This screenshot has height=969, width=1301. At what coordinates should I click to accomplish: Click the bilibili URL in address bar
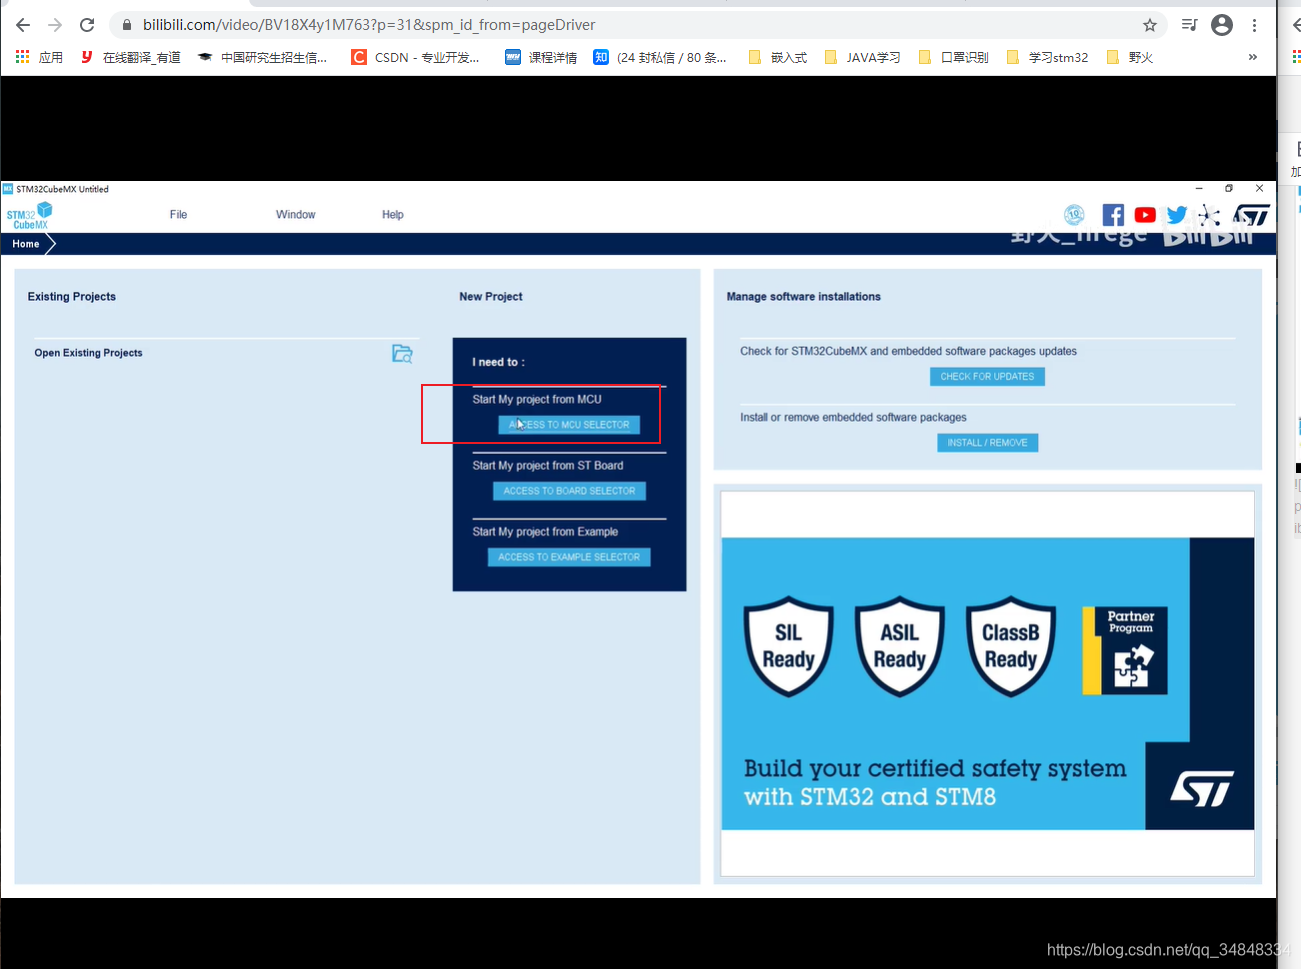click(x=369, y=25)
